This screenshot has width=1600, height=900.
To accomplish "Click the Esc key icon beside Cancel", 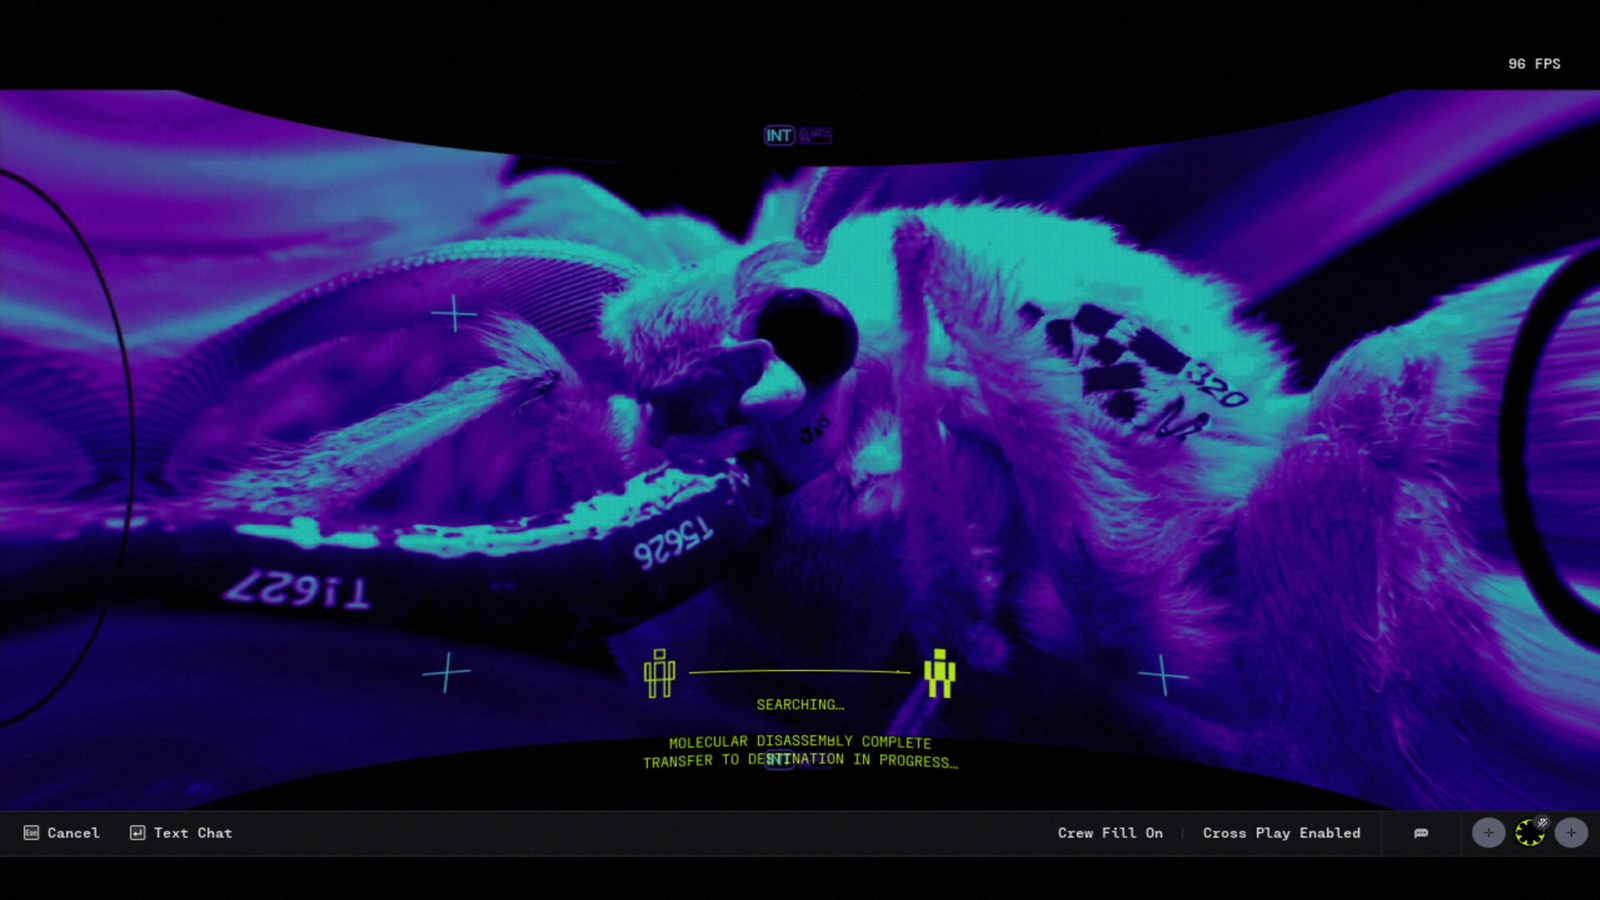I will (31, 833).
